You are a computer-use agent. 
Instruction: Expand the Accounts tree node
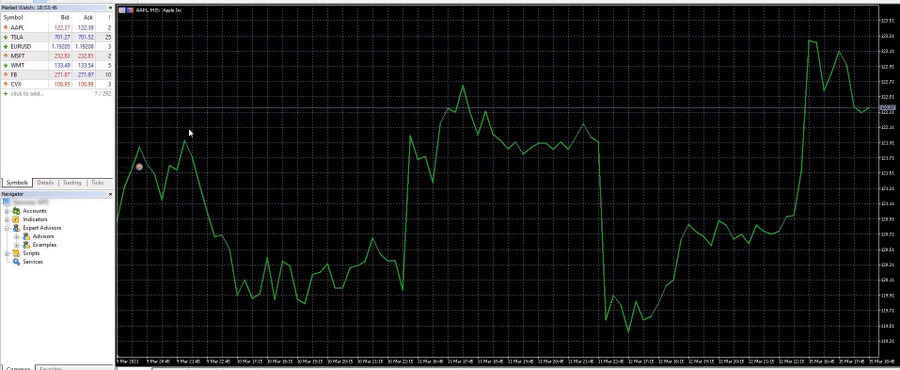tap(7, 211)
